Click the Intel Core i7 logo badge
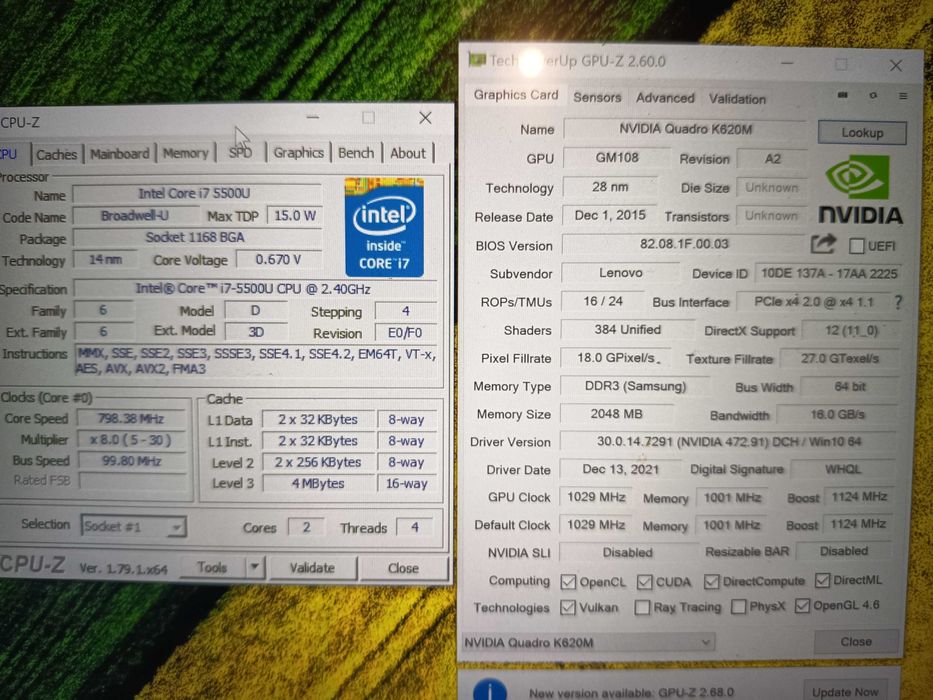 (x=384, y=227)
